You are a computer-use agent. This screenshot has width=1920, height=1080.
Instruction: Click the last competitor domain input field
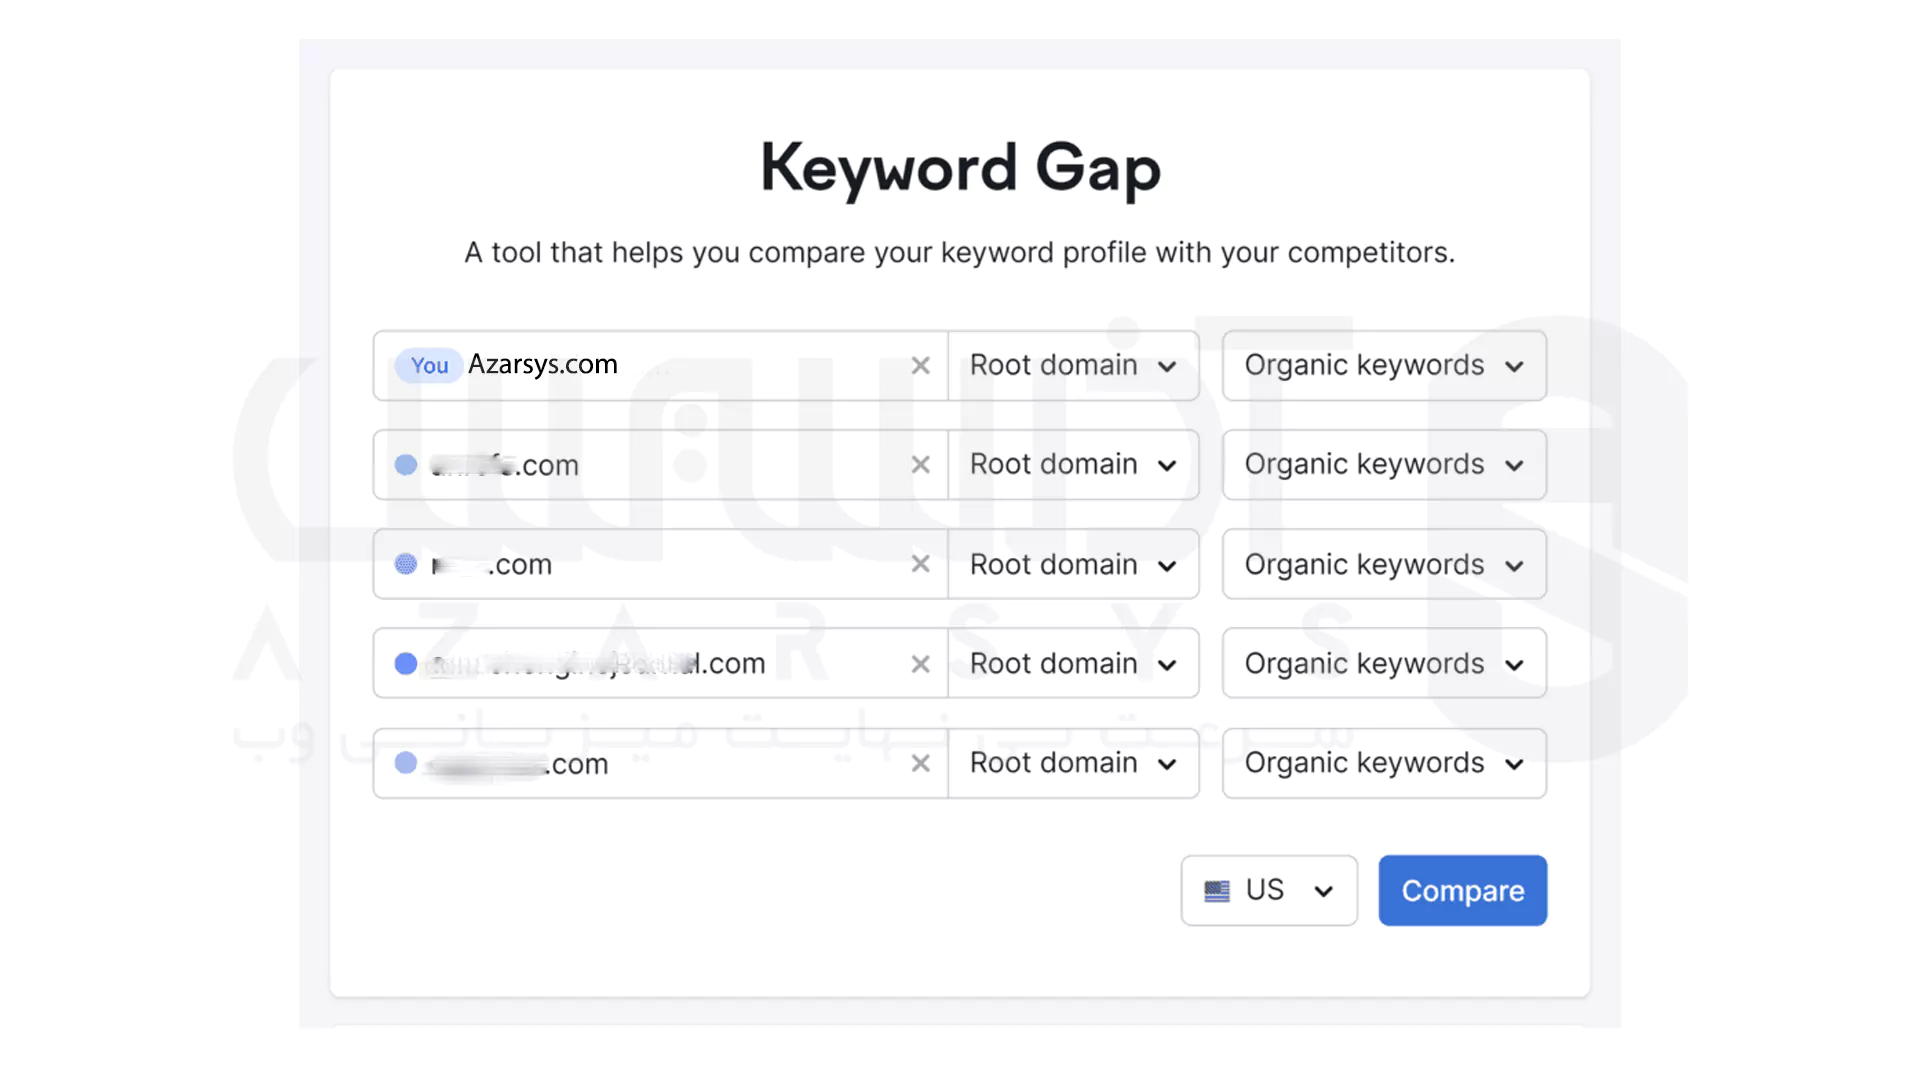pyautogui.click(x=740, y=764)
